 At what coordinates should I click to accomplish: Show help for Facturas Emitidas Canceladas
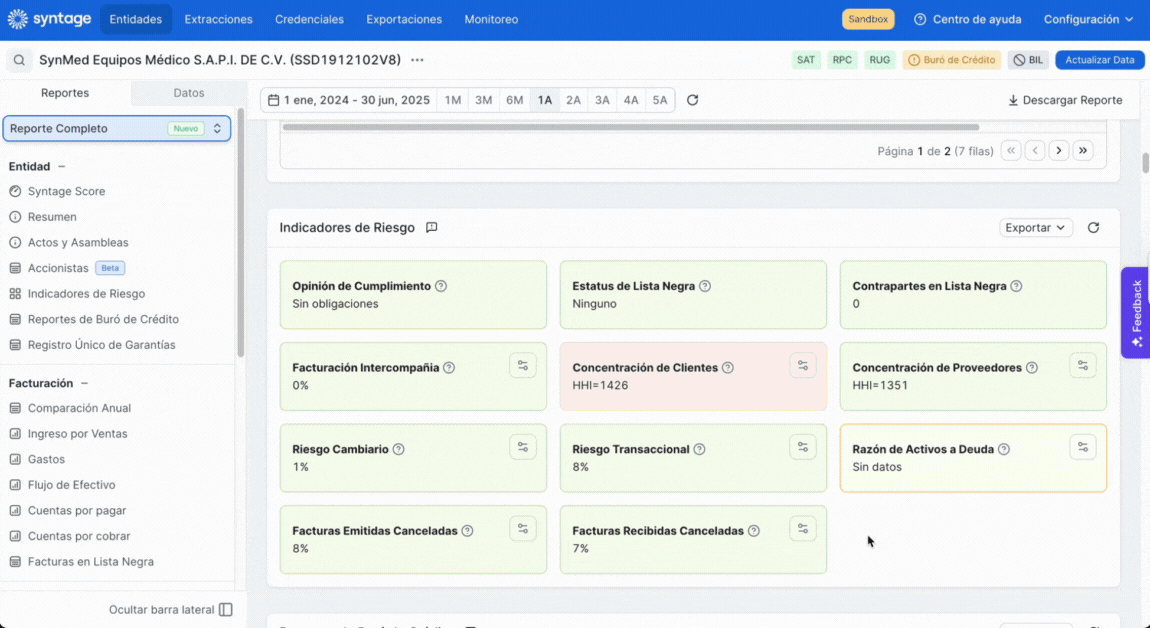click(x=467, y=530)
